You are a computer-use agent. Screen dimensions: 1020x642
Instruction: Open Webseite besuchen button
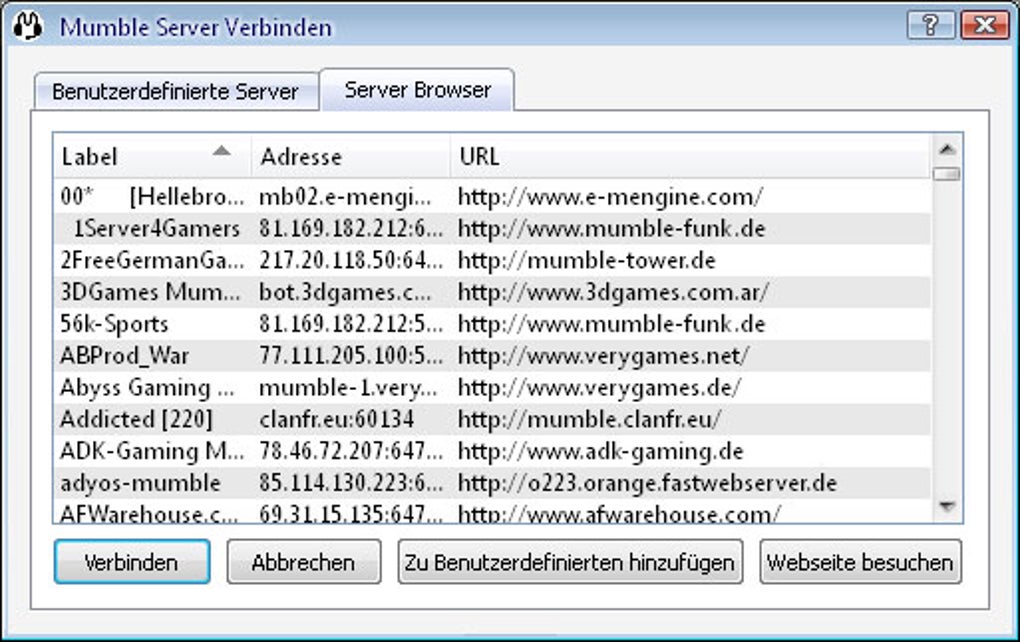coord(860,562)
